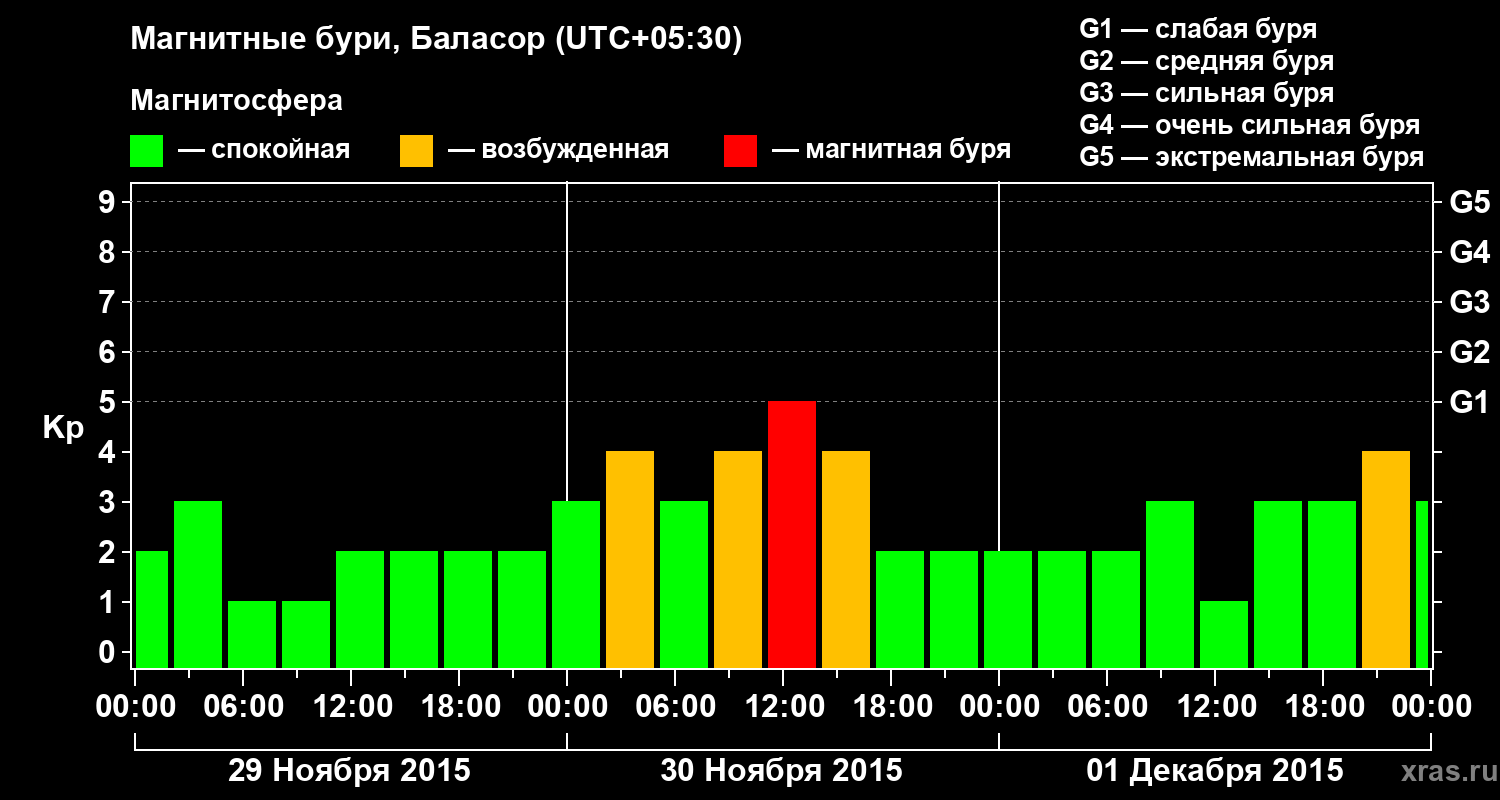This screenshot has width=1500, height=800.
Task: Click the Kp axis title label
Action: point(63,429)
